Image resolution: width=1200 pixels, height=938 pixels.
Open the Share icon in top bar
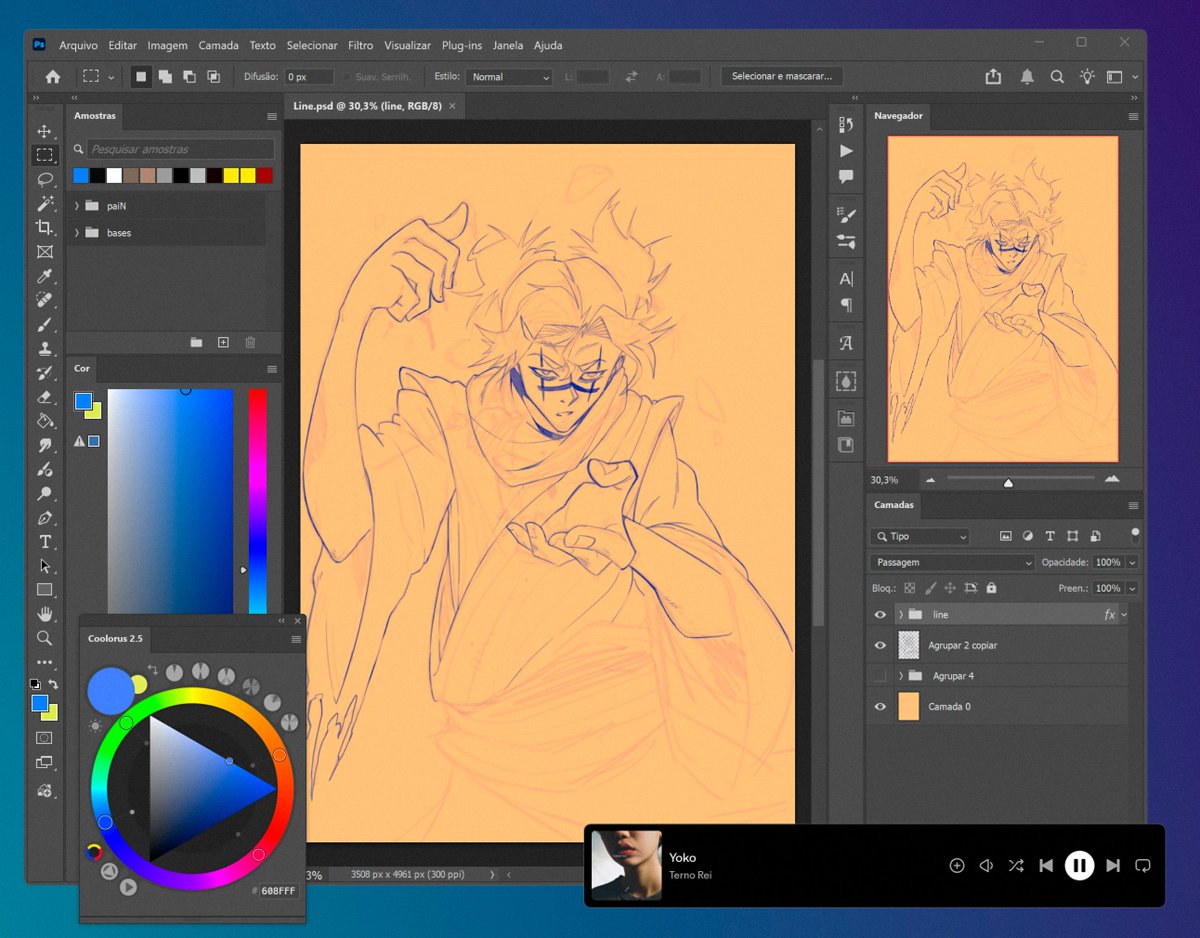(993, 77)
